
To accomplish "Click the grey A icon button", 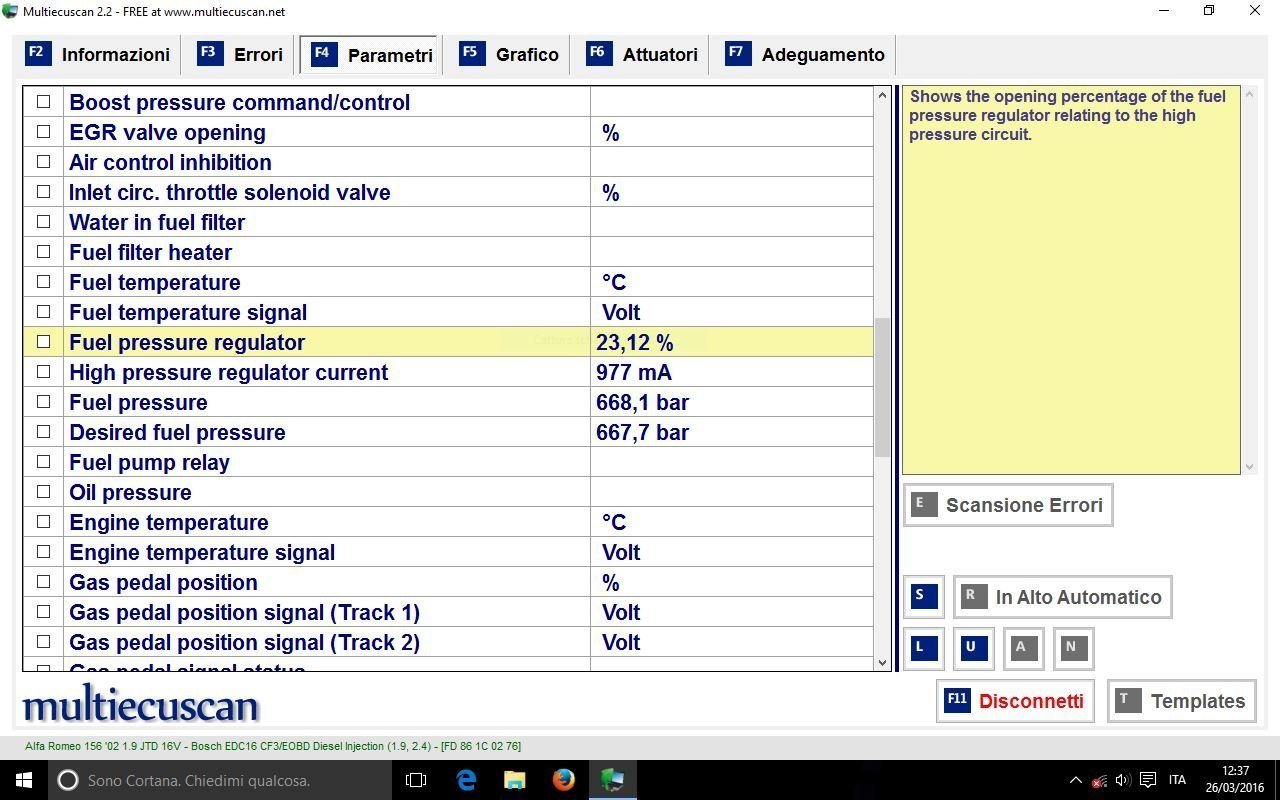I will point(1023,648).
